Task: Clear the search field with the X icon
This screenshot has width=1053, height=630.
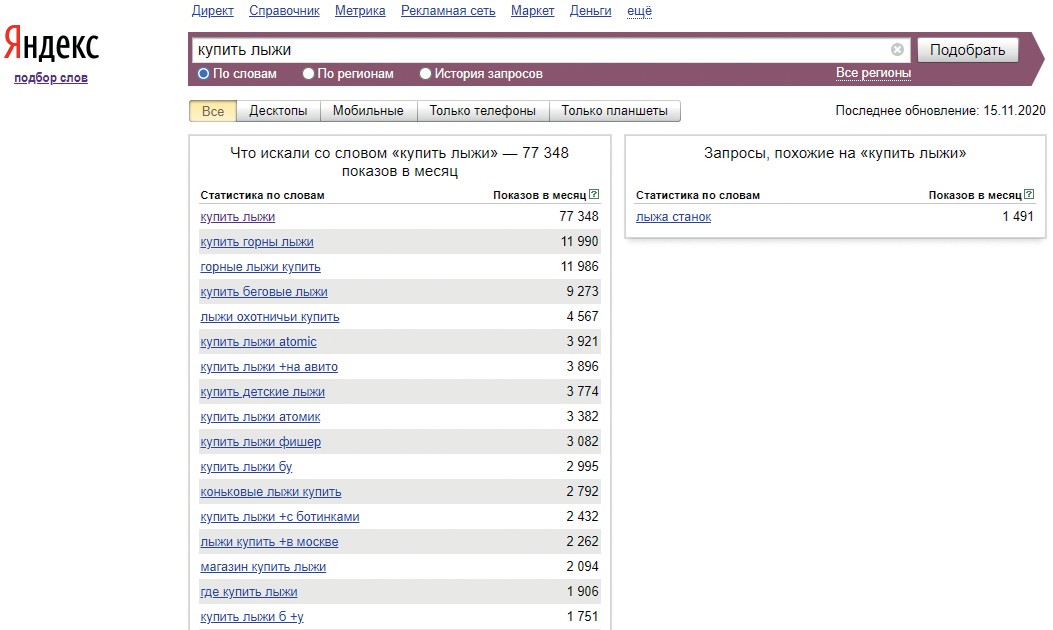Action: [x=897, y=49]
